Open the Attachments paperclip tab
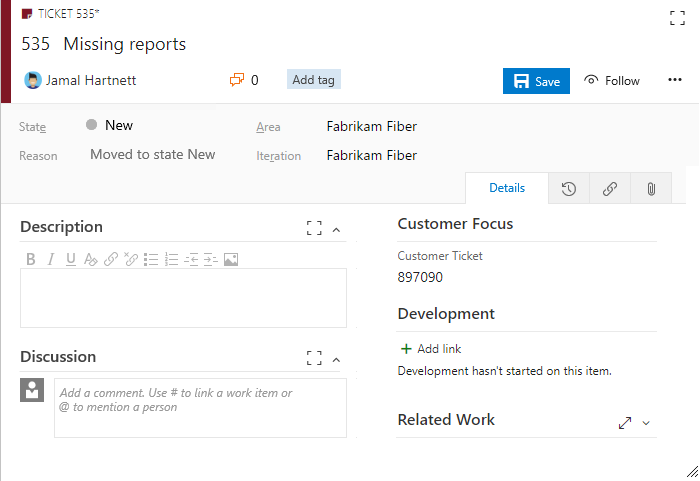 pyautogui.click(x=651, y=188)
